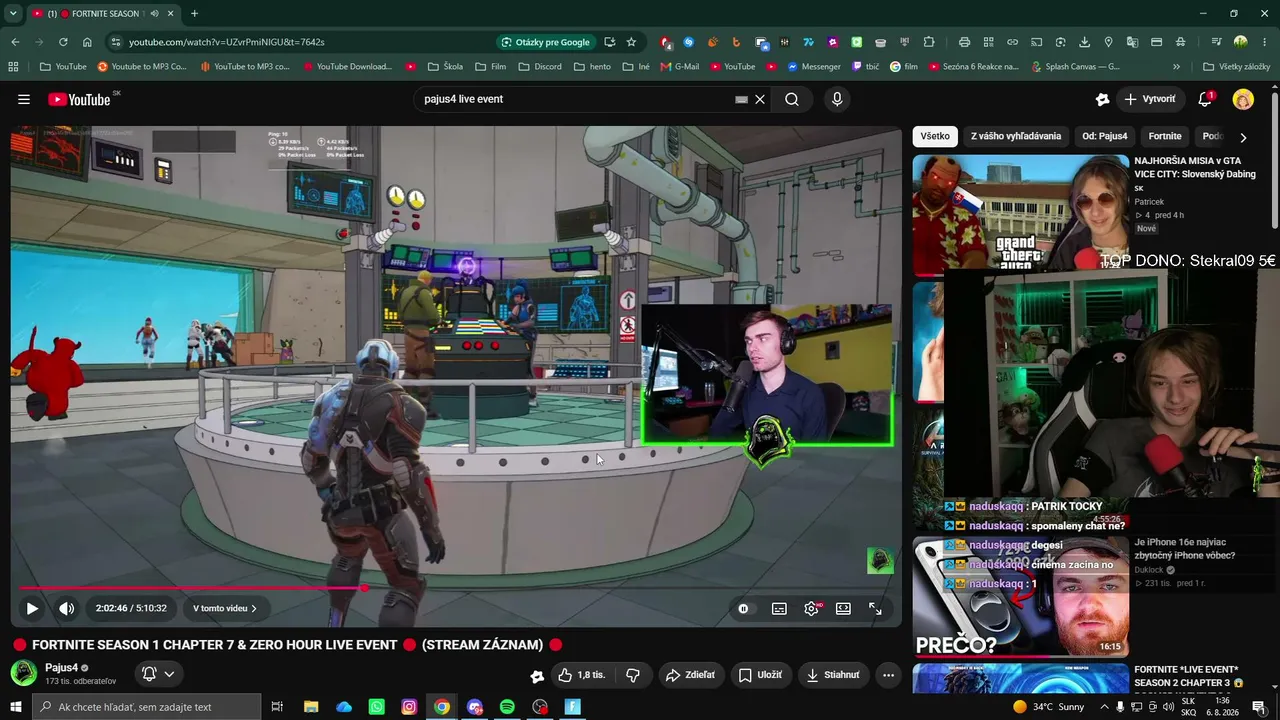Open WhatsApp from the taskbar
1280x720 pixels.
[376, 707]
